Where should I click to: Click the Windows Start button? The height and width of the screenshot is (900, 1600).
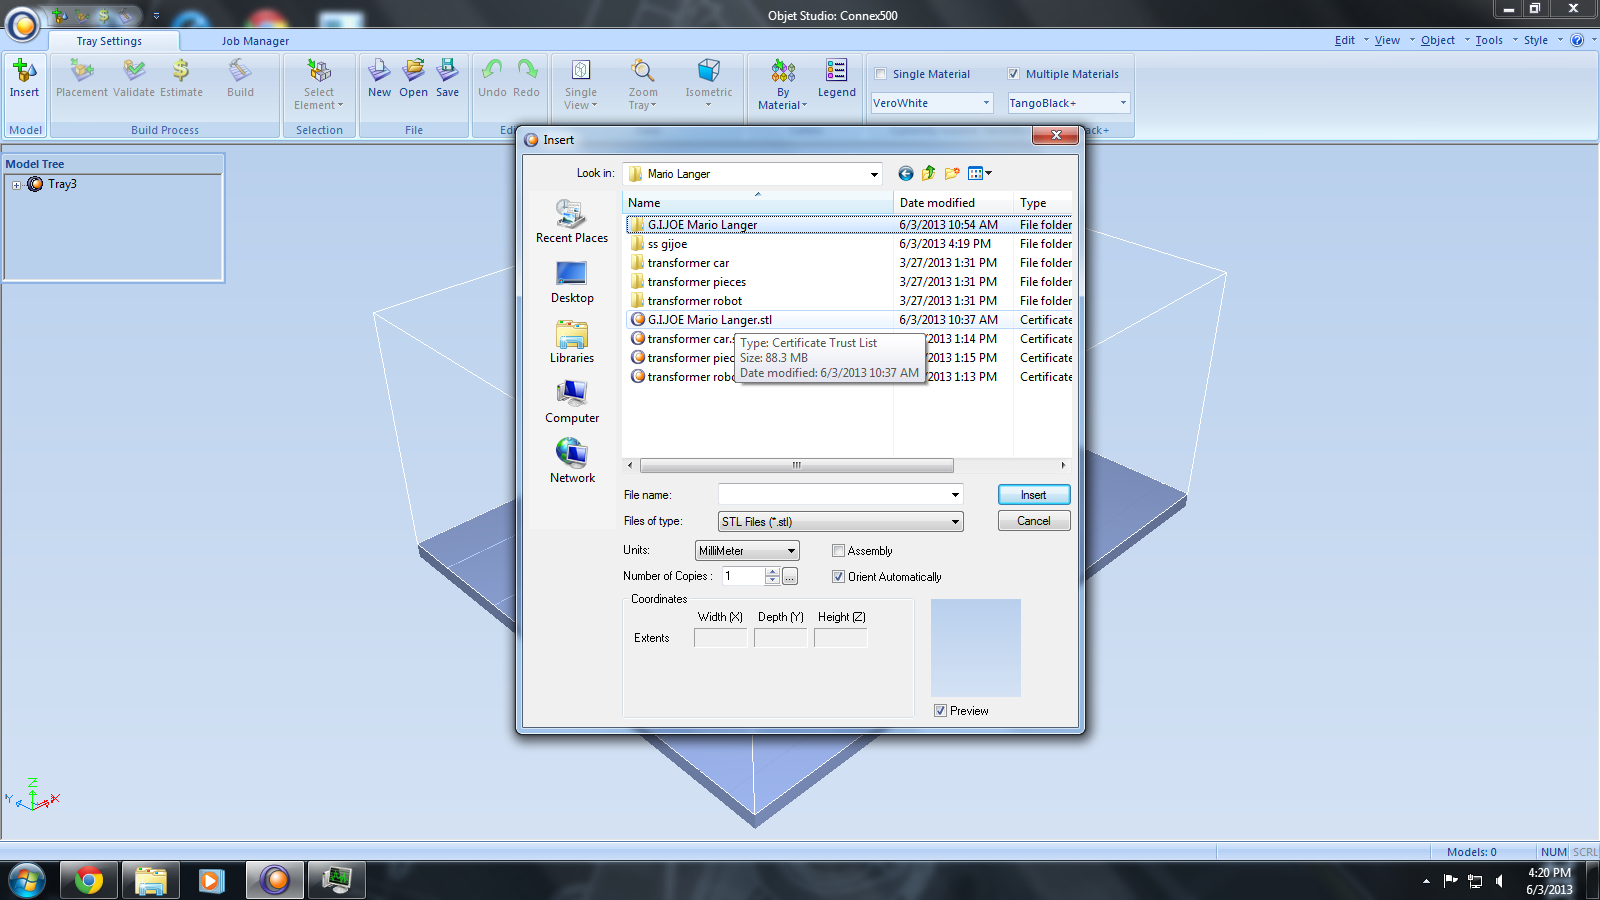(26, 880)
